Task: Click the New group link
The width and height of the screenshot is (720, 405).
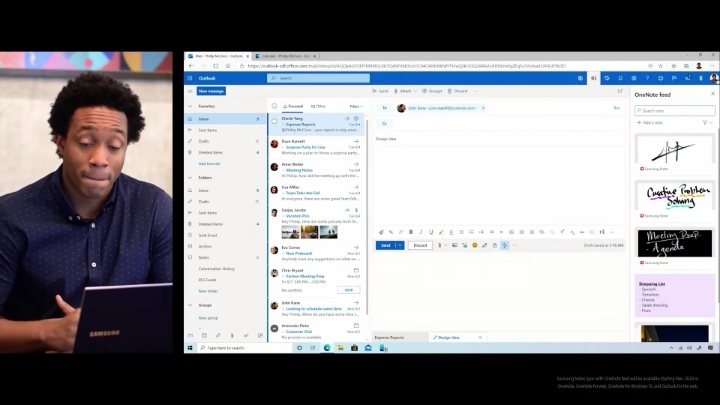Action: pyautogui.click(x=208, y=318)
